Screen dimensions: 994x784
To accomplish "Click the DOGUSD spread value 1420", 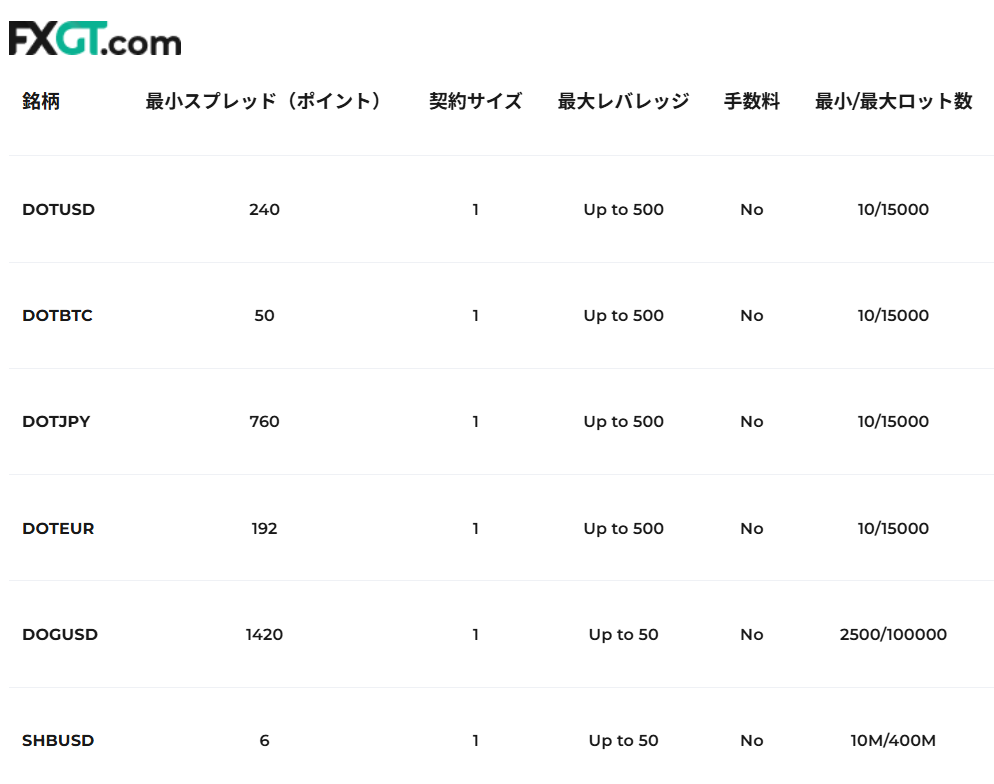I will point(264,635).
